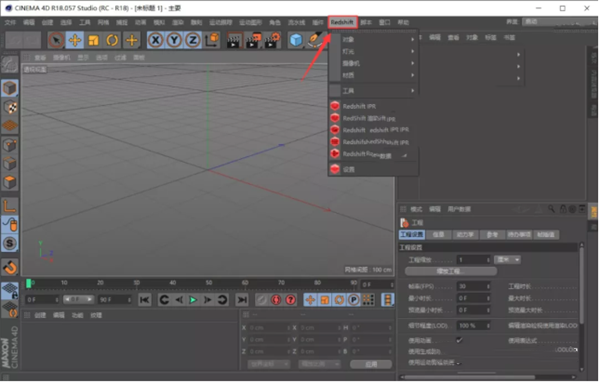Image resolution: width=600 pixels, height=382 pixels.
Task: Open the 界面 layout dropdown at top right
Action: pos(559,22)
